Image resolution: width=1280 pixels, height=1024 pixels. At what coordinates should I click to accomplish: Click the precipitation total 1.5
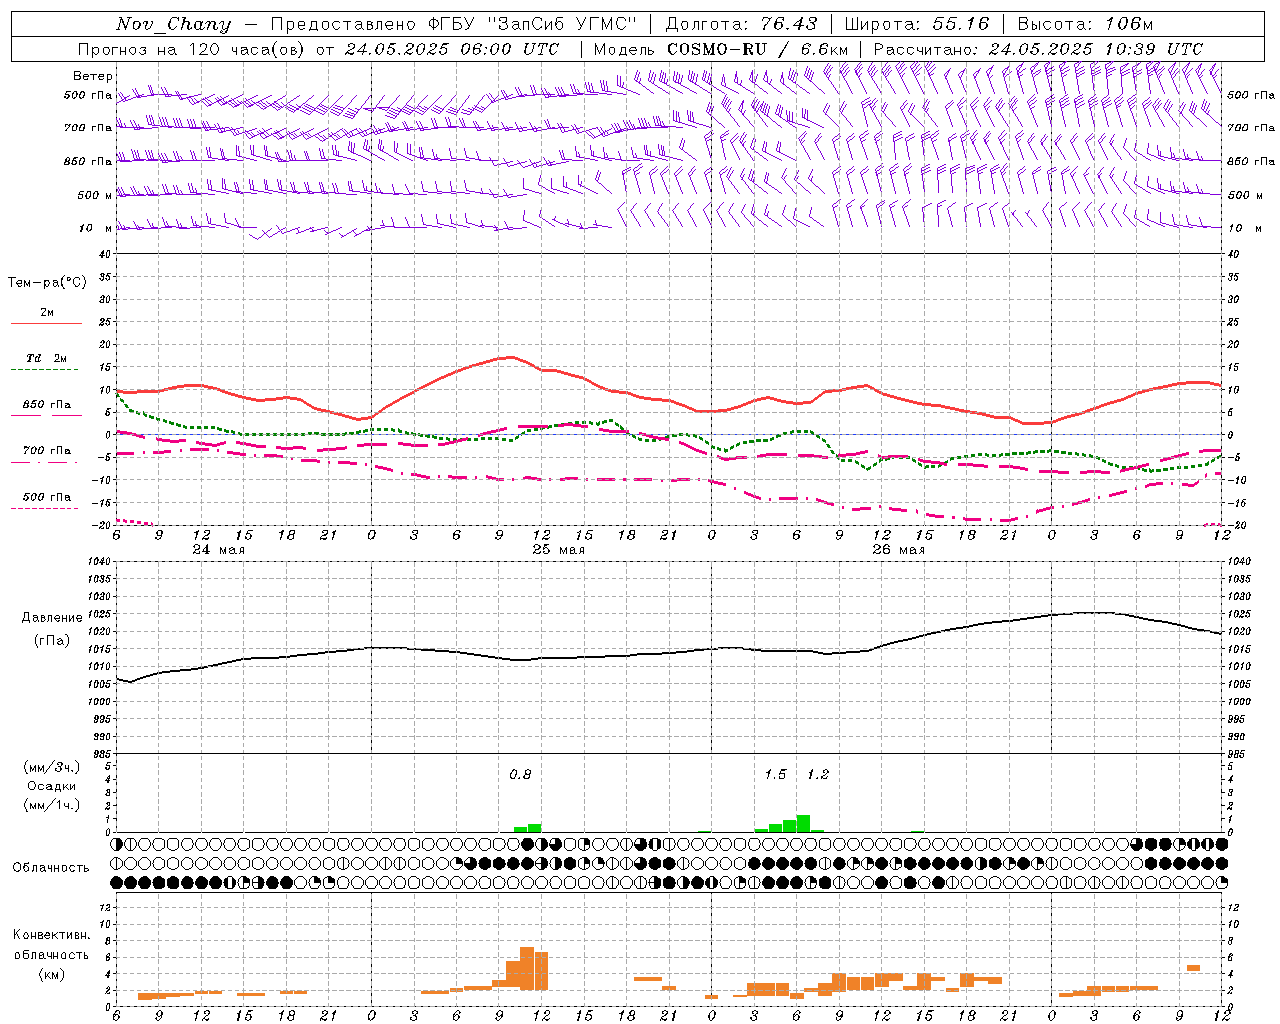click(775, 774)
